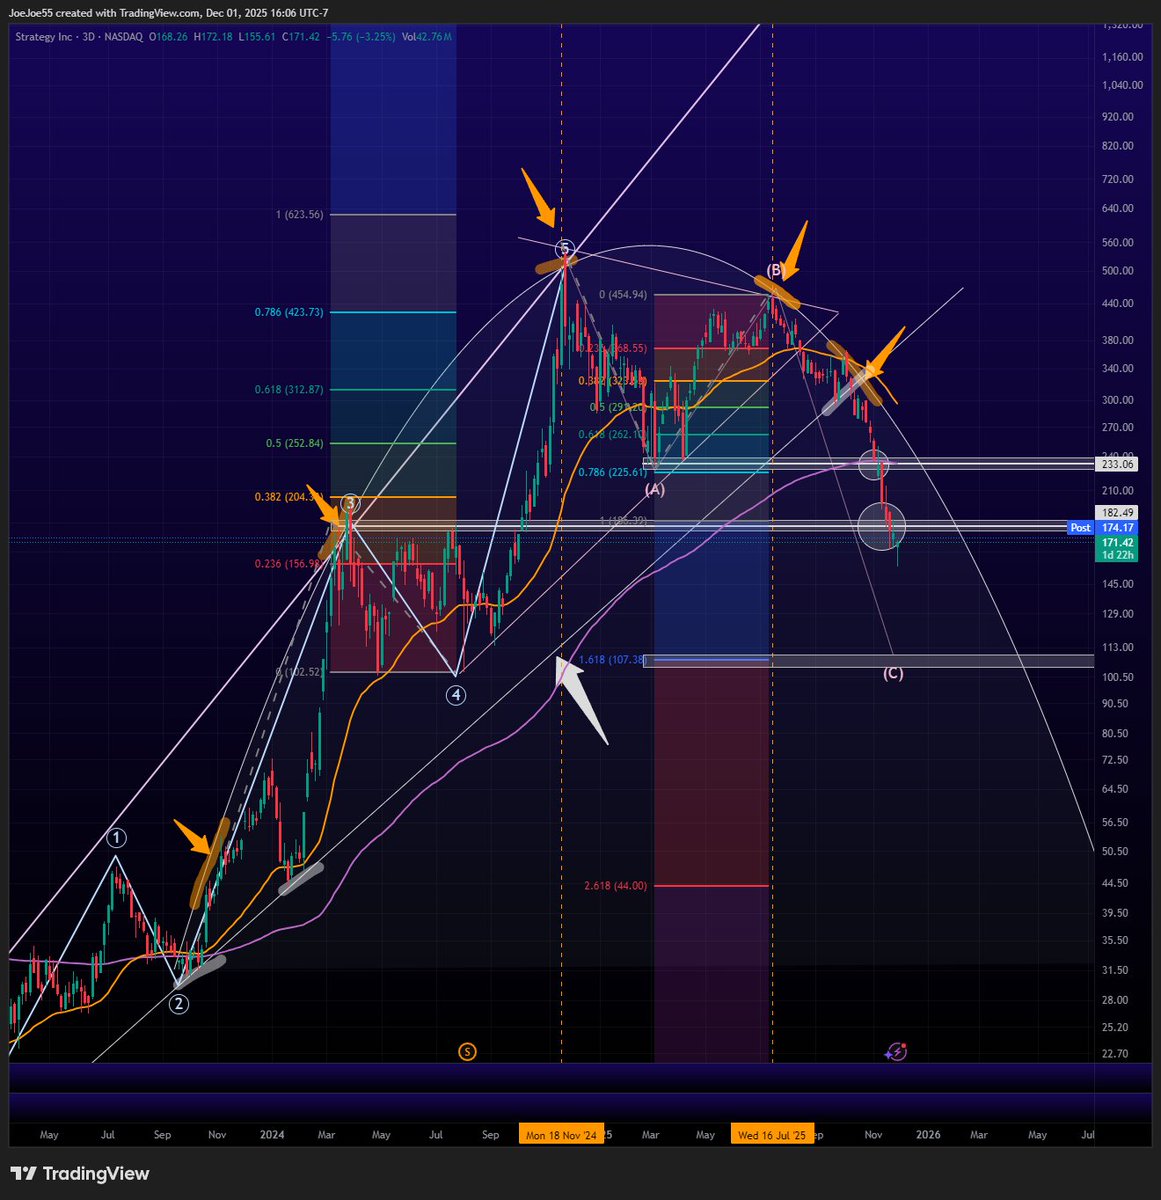Click the 1,040.00 price scale label
1161x1200 pixels.
(x=1120, y=85)
